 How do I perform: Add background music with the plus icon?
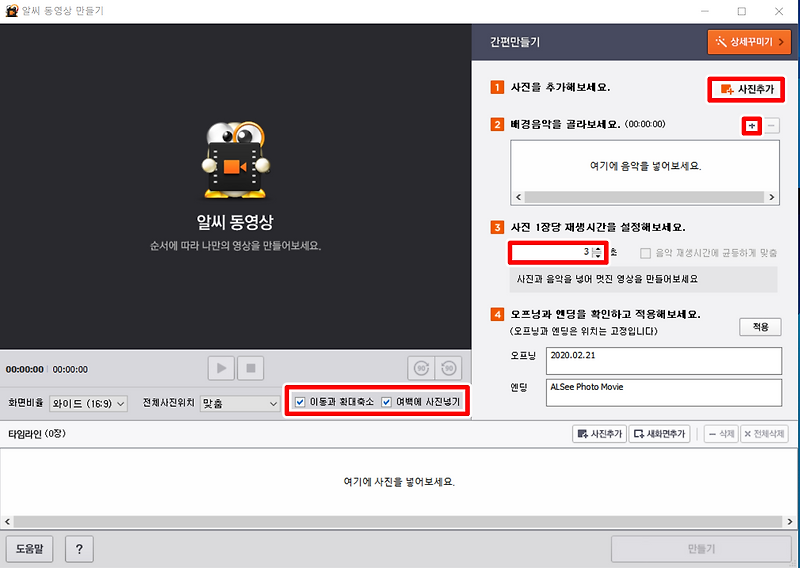click(752, 126)
